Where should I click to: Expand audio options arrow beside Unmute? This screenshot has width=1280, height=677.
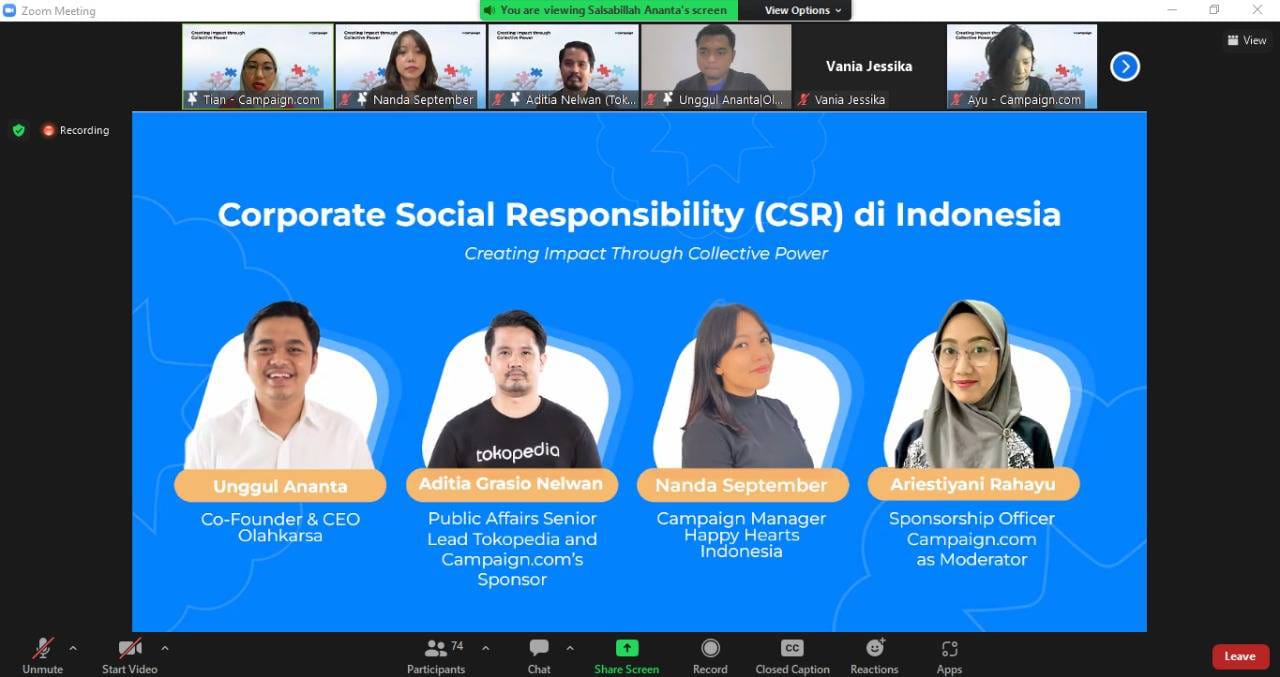pyautogui.click(x=73, y=648)
